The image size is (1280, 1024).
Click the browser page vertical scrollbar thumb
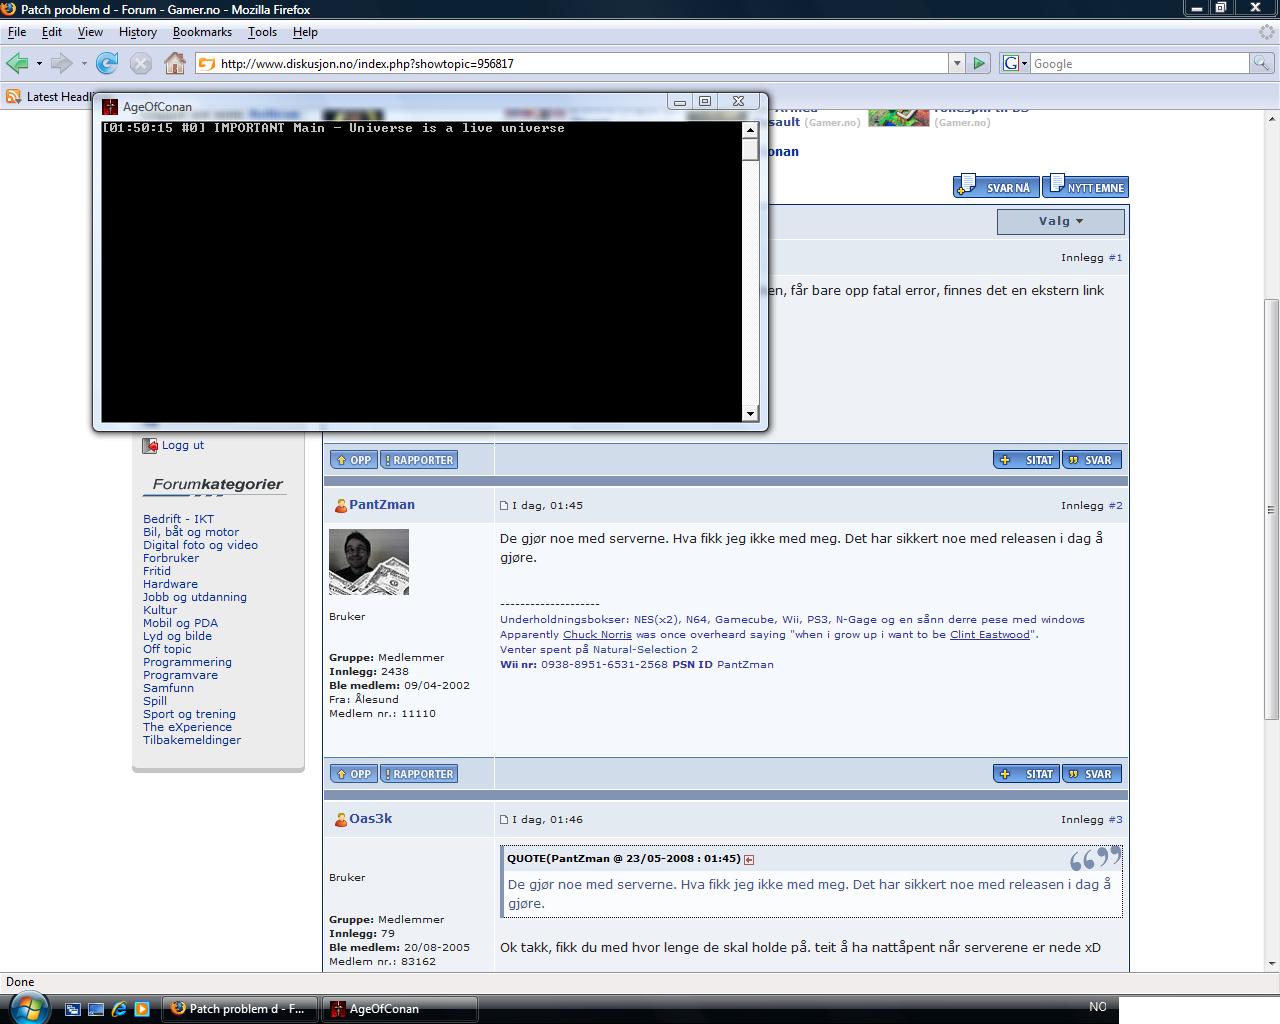click(1272, 510)
